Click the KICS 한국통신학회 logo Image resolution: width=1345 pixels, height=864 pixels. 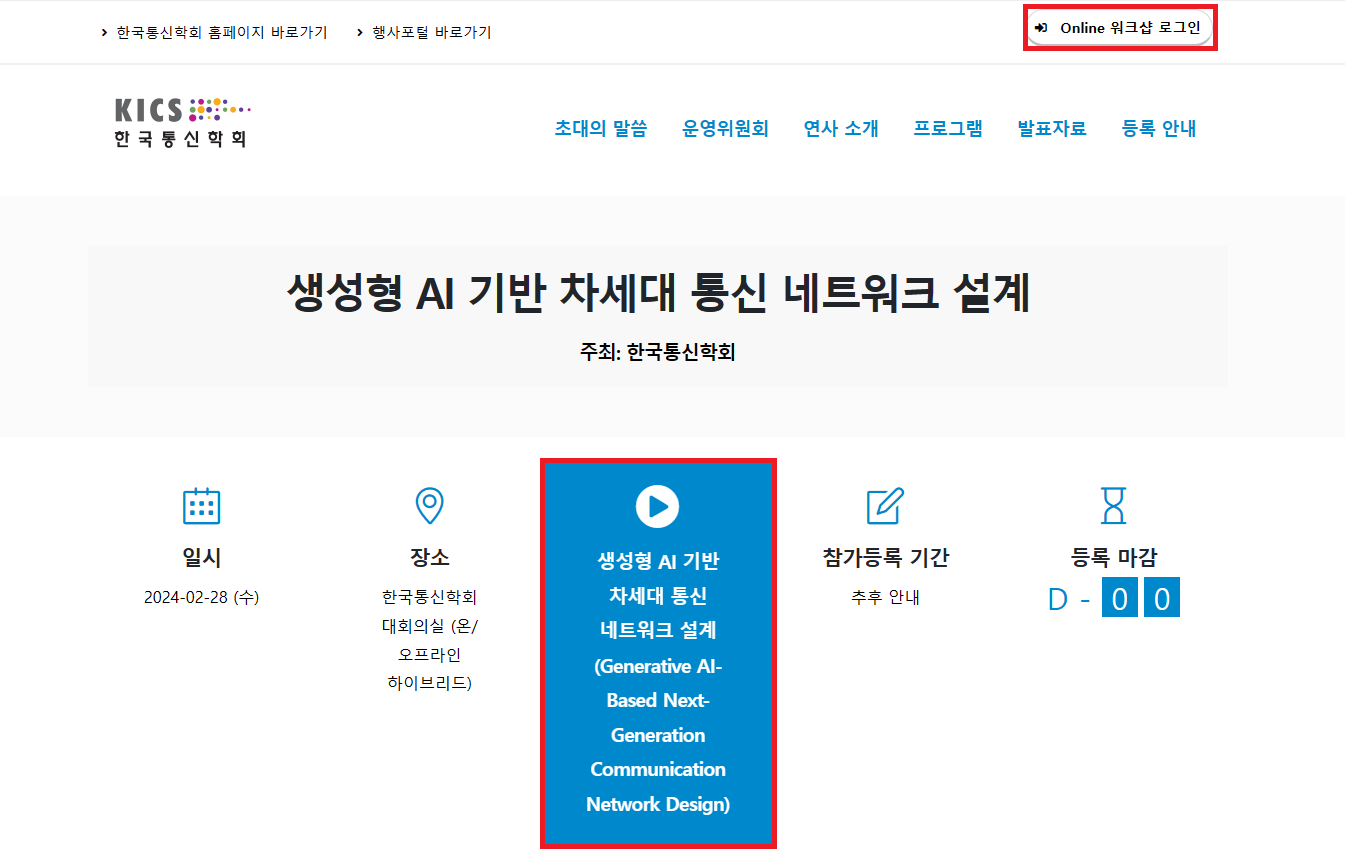pyautogui.click(x=181, y=123)
